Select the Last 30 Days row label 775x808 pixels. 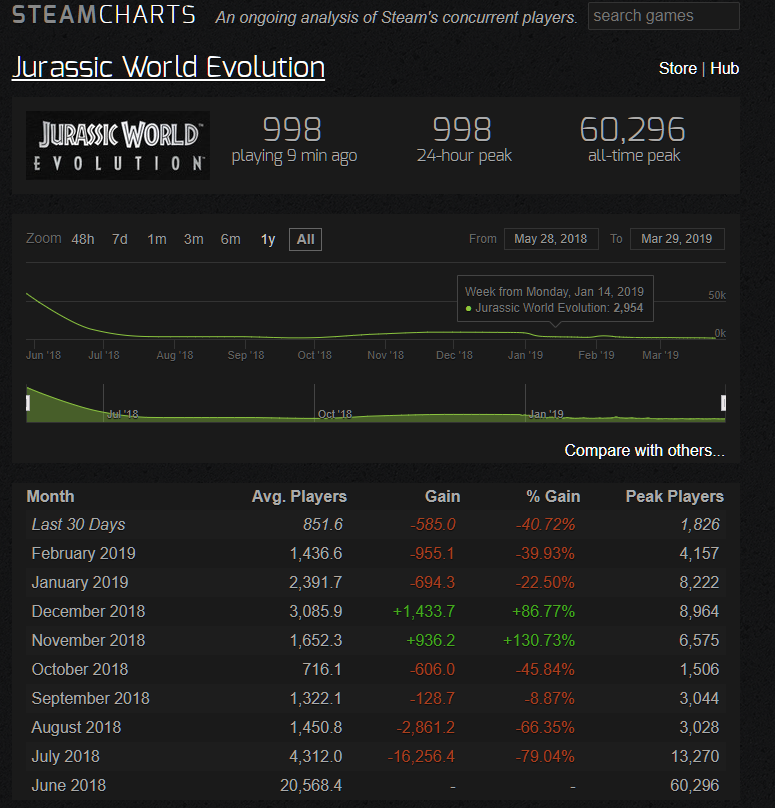(78, 525)
